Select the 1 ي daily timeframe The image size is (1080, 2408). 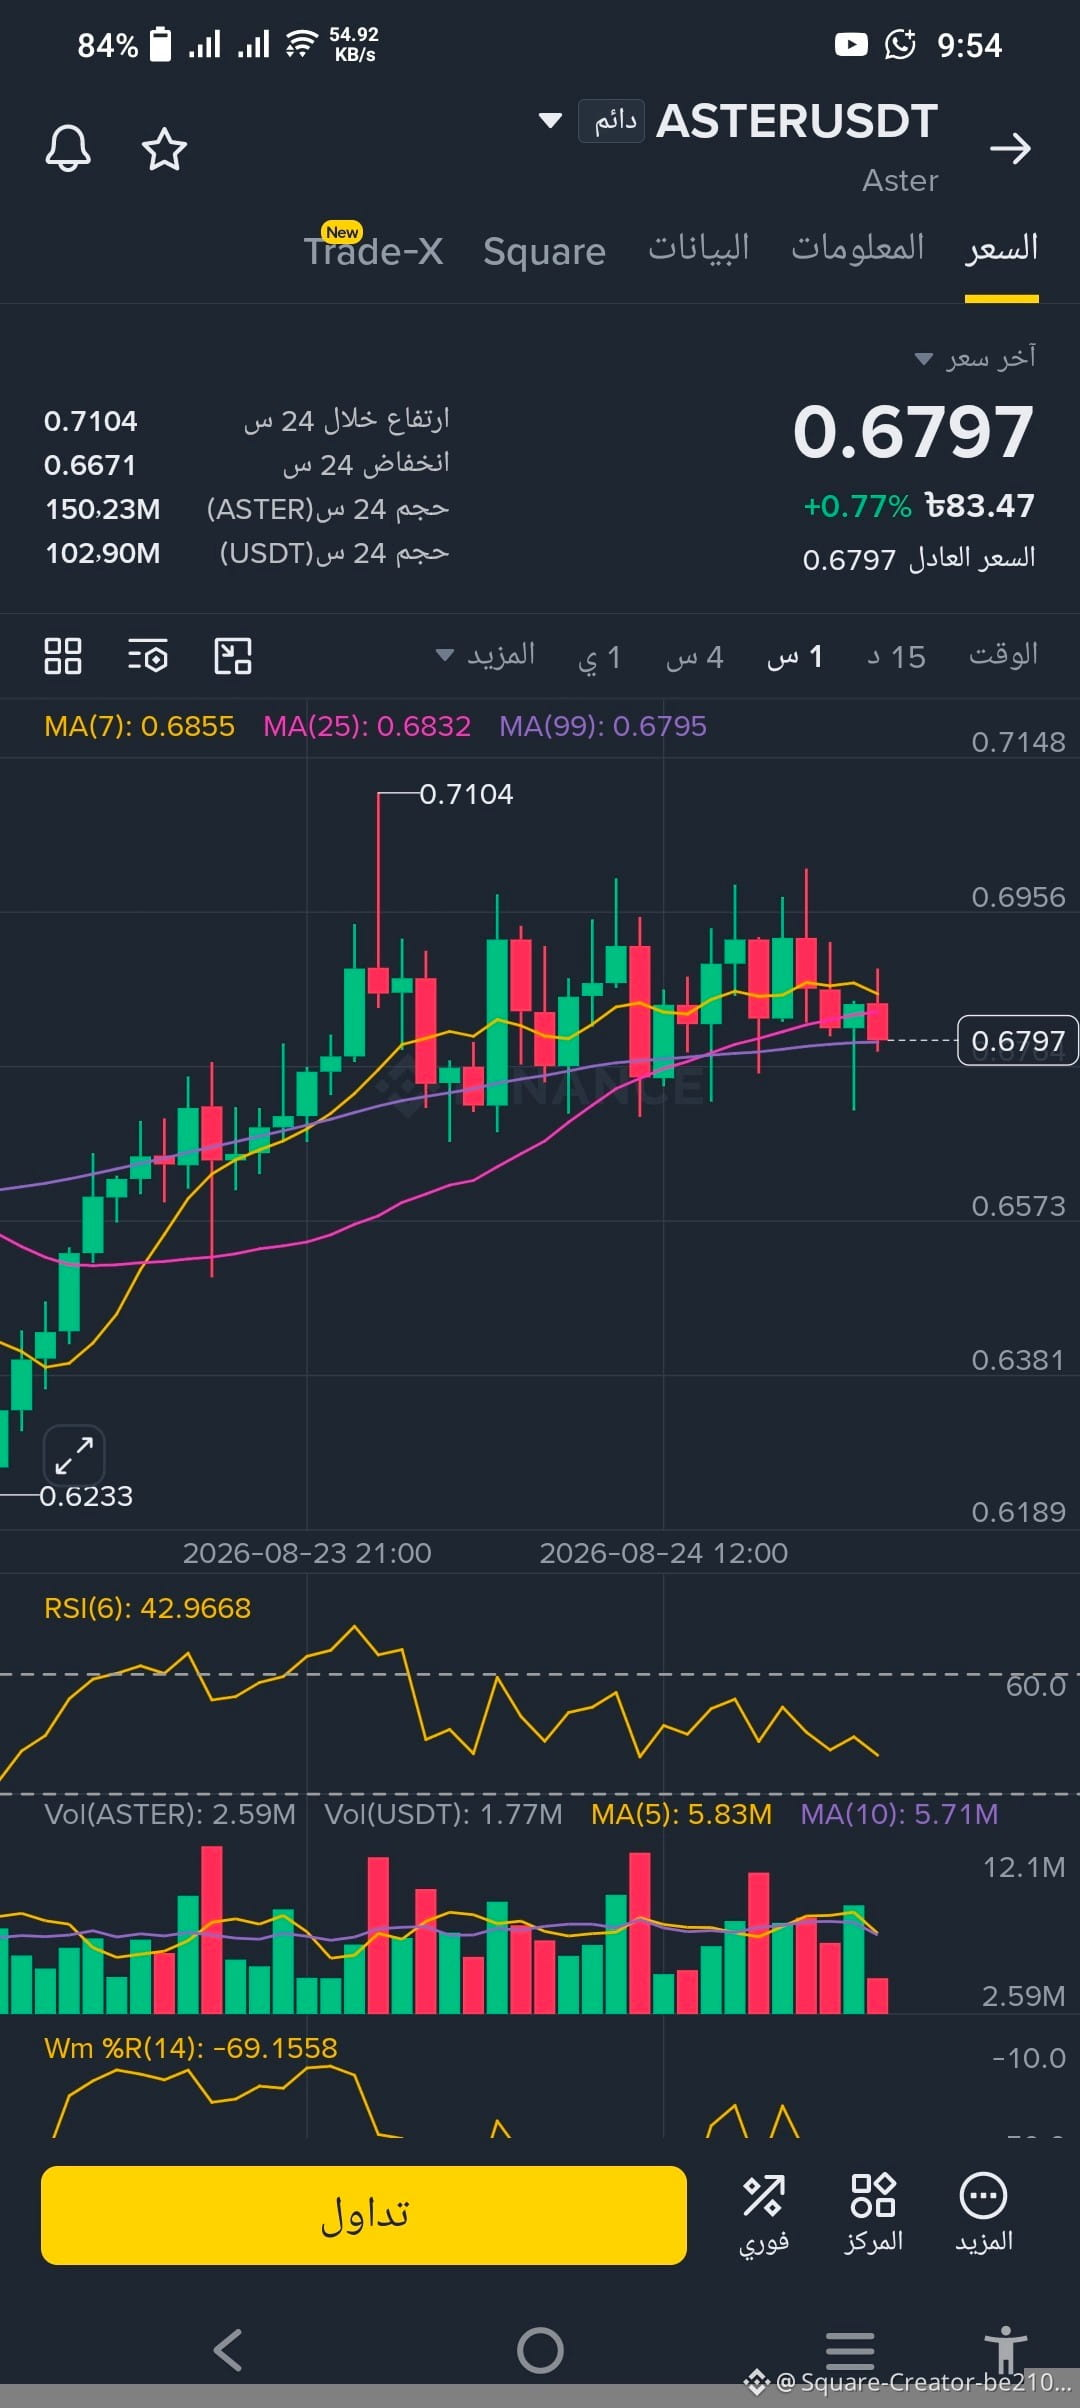point(600,657)
